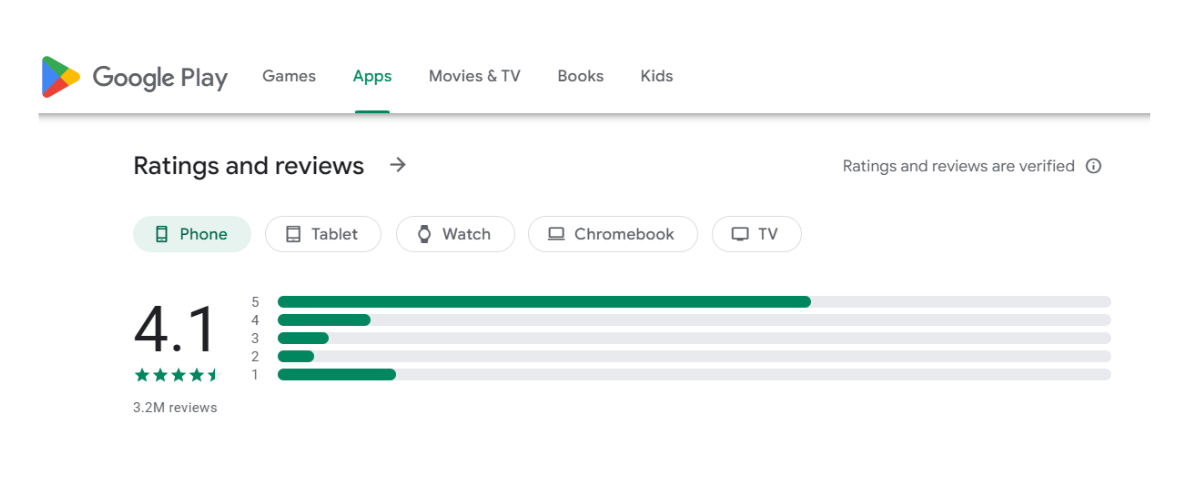Click the laptop icon in Chromebook chip
The image size is (1200, 500).
[556, 234]
